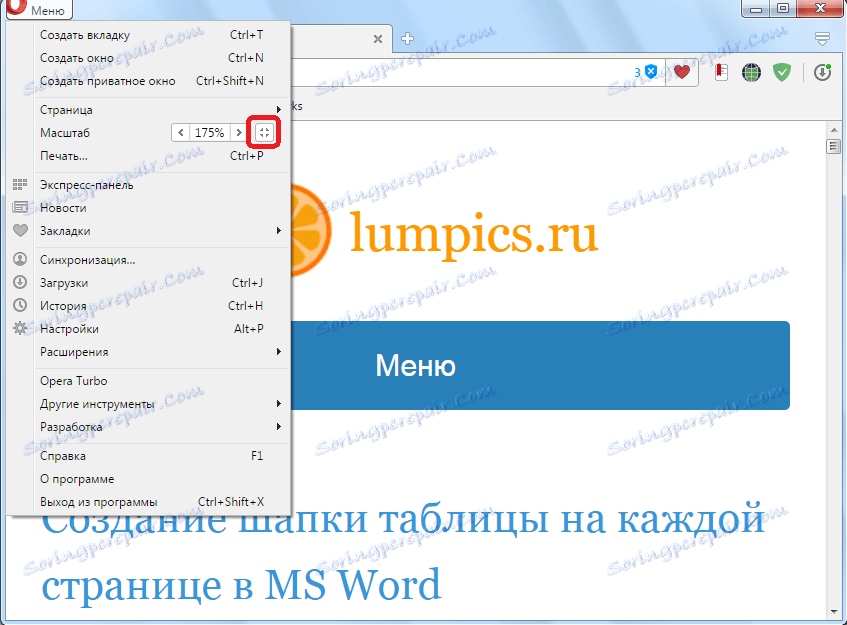Open История via the clock icon
This screenshot has height=625, width=847.
tap(21, 305)
